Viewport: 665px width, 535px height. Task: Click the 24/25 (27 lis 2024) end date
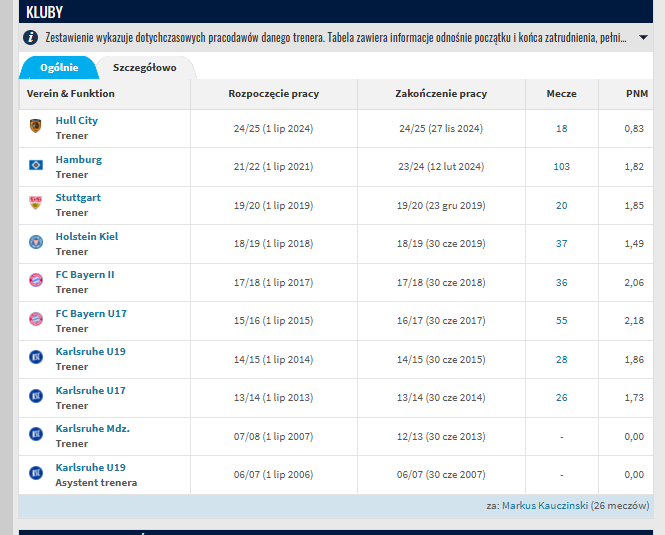click(441, 129)
